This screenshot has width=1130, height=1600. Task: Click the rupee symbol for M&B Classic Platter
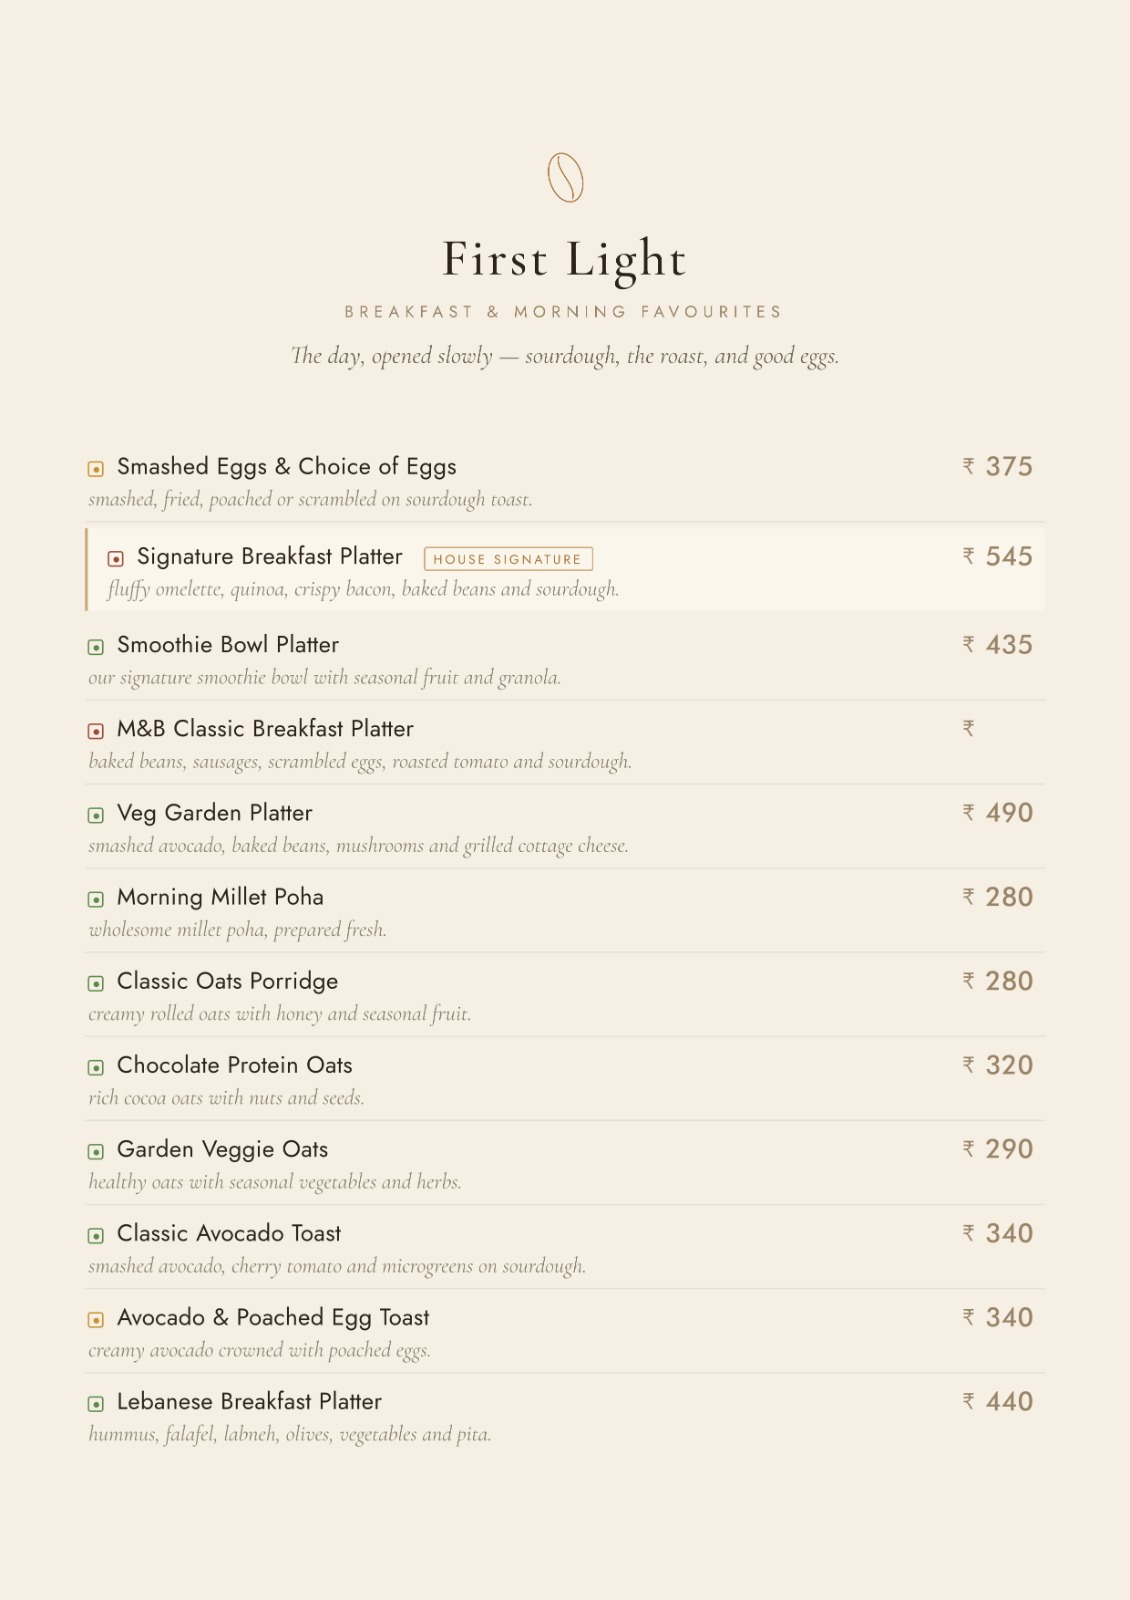pyautogui.click(x=968, y=728)
